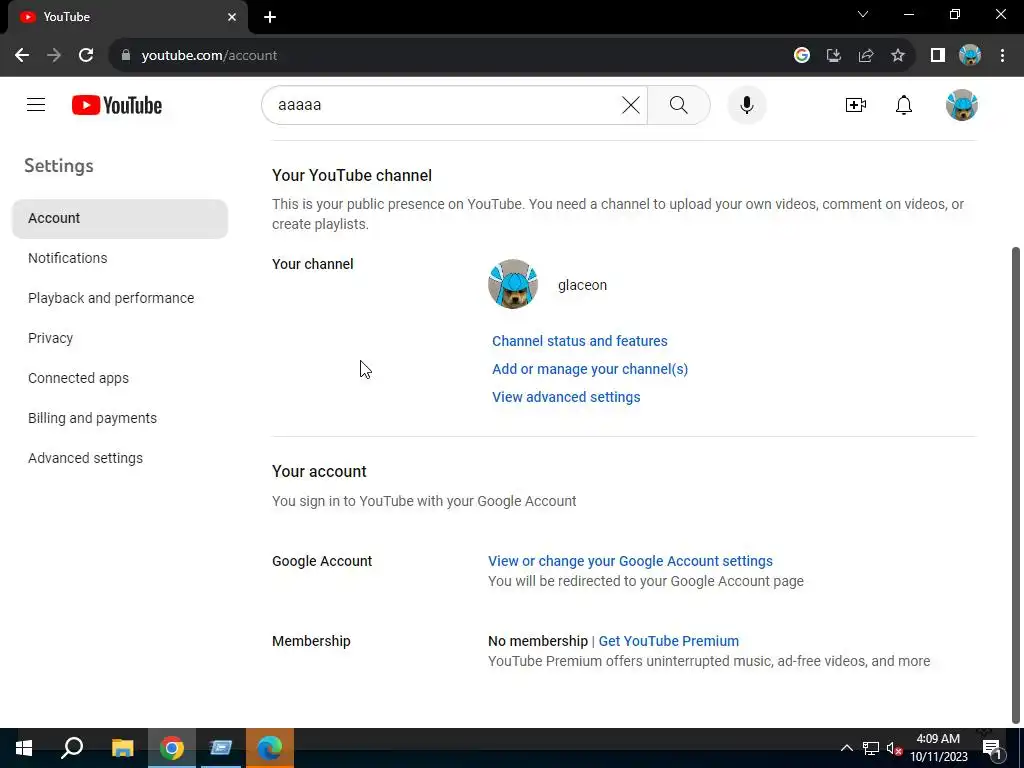The image size is (1024, 768).
Task: Open Channel status and features link
Action: pos(579,341)
